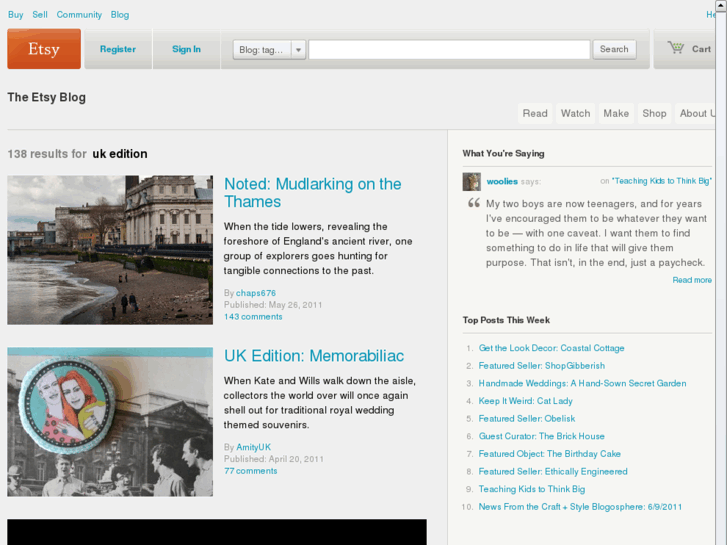Click the "Top Posts This Week" heading
Viewport: 727px width, 545px height.
(506, 320)
